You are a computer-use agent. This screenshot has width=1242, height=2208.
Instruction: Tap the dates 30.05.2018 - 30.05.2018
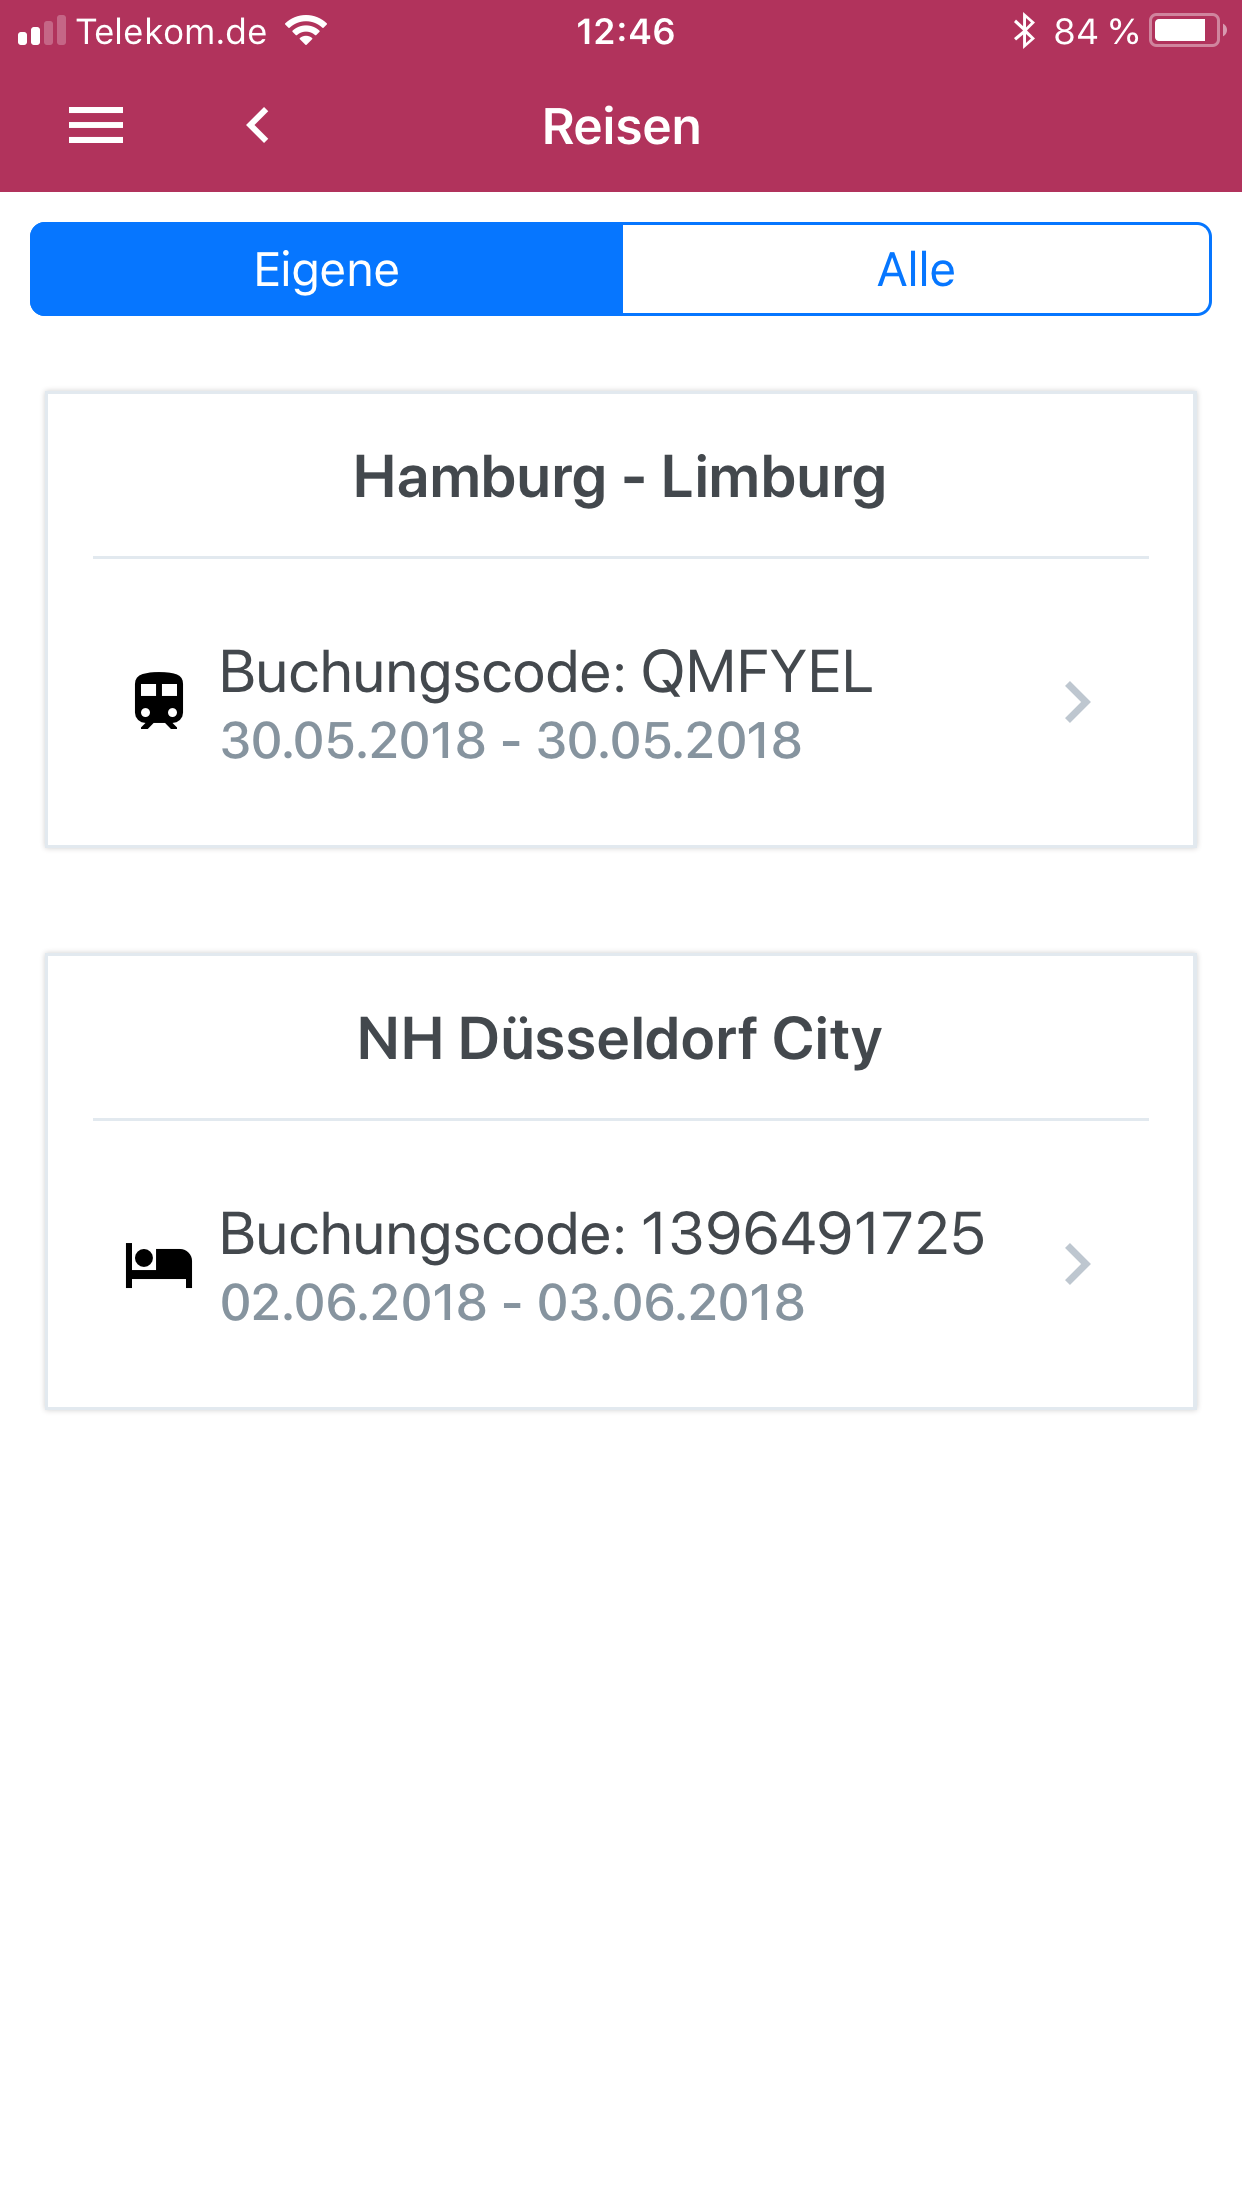click(511, 741)
